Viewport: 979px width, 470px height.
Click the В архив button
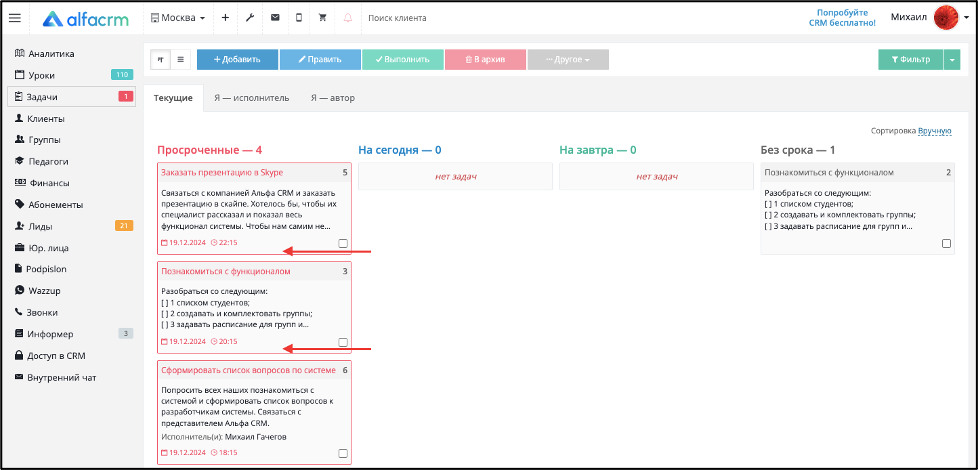(x=485, y=60)
